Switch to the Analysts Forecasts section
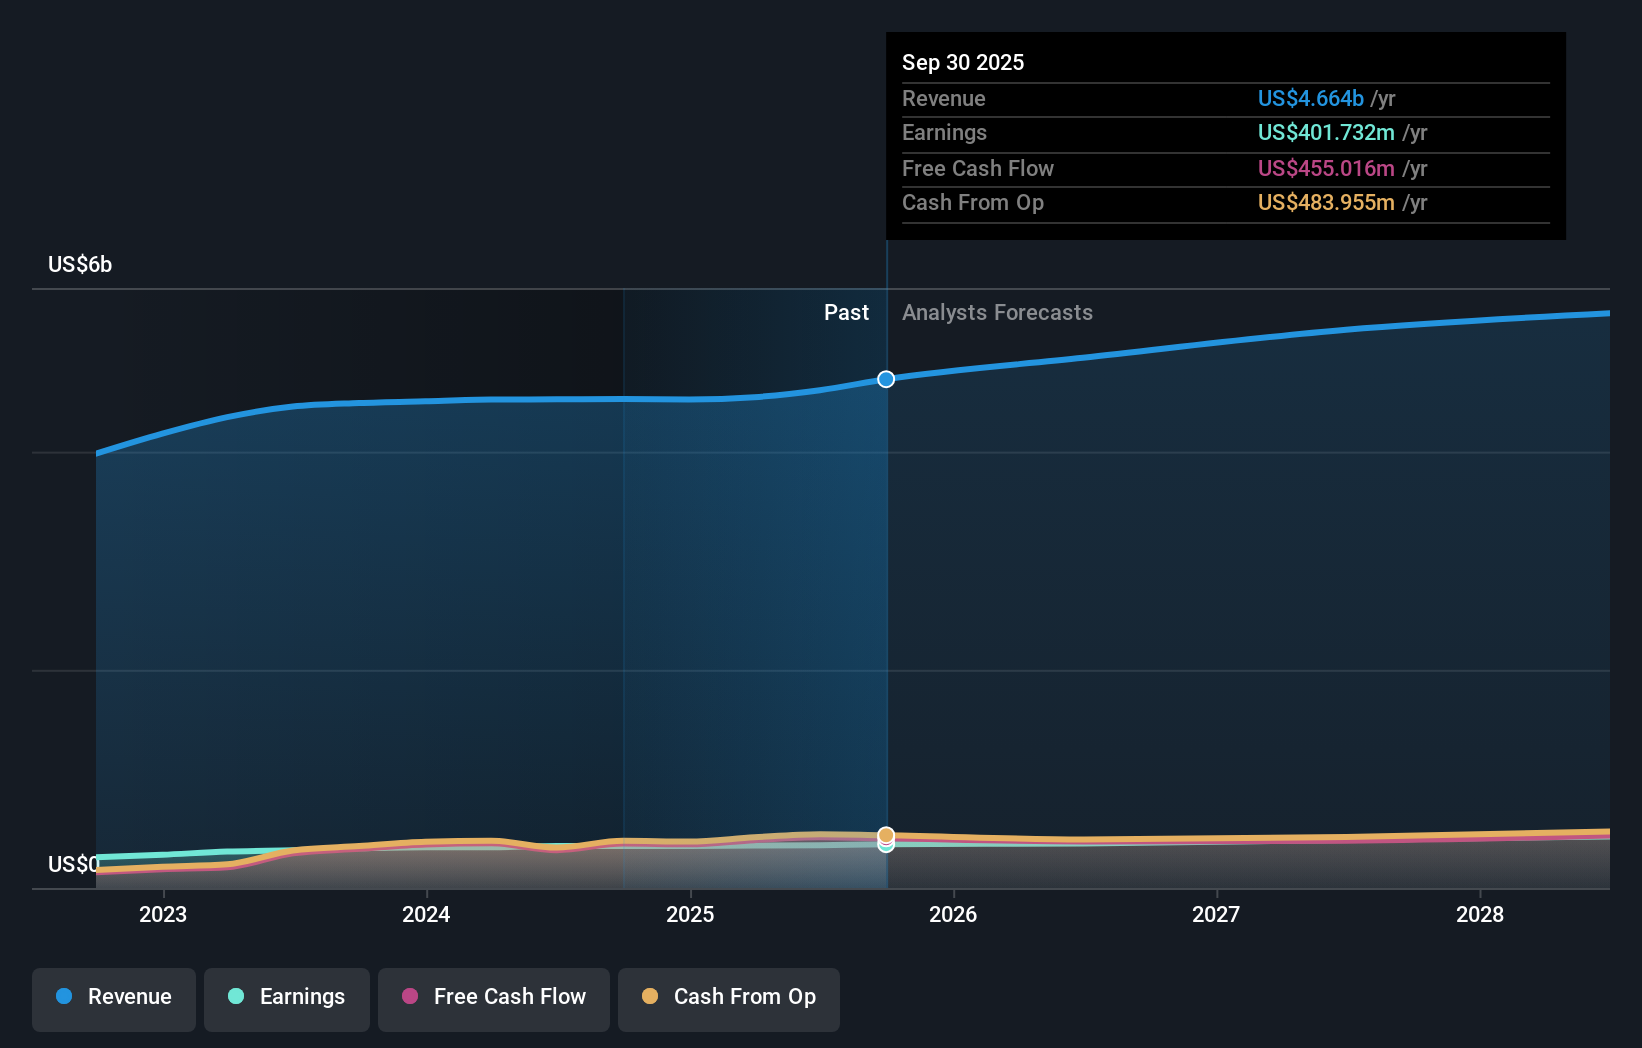This screenshot has height=1048, width=1642. 997,312
